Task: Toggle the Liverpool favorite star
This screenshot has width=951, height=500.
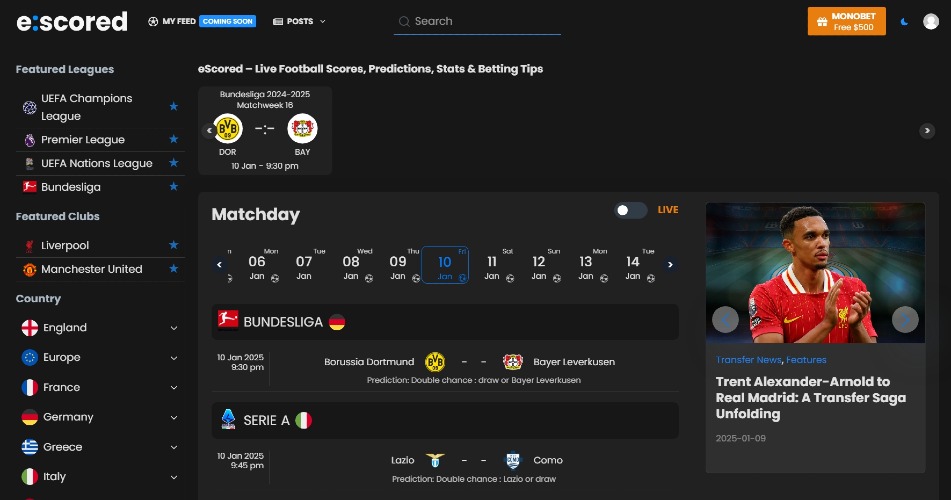Action: point(173,245)
